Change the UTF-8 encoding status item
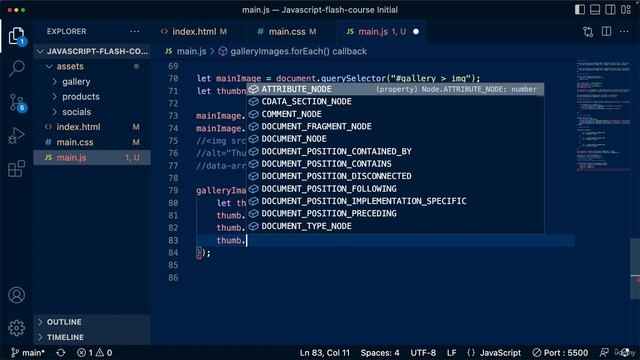 pos(423,353)
